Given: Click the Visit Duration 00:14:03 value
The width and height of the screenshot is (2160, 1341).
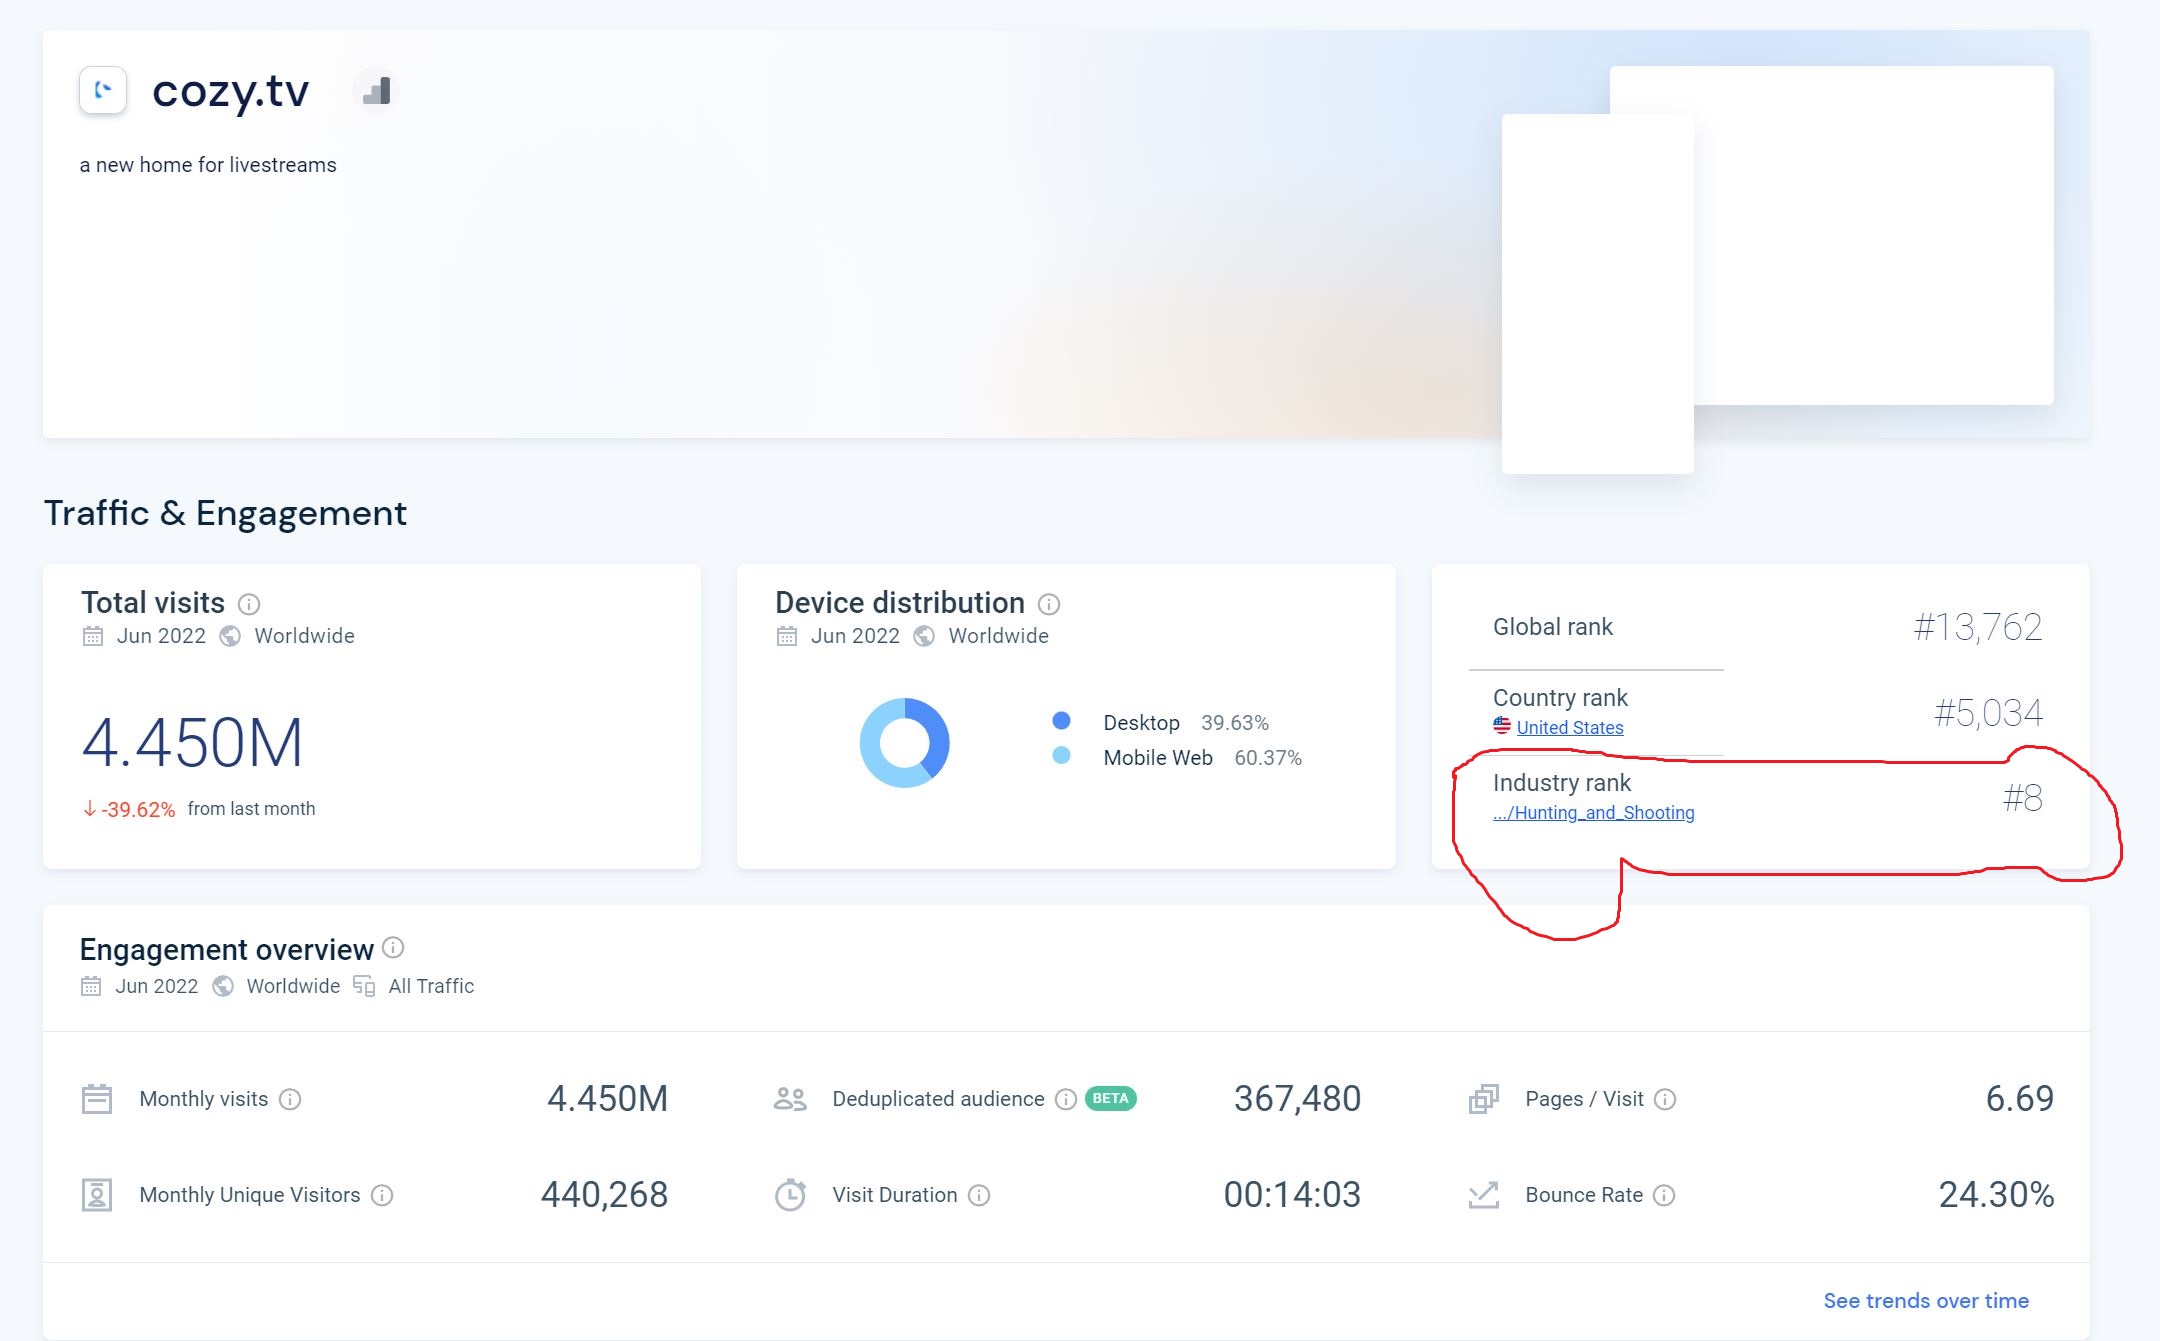Looking at the screenshot, I should [1292, 1195].
